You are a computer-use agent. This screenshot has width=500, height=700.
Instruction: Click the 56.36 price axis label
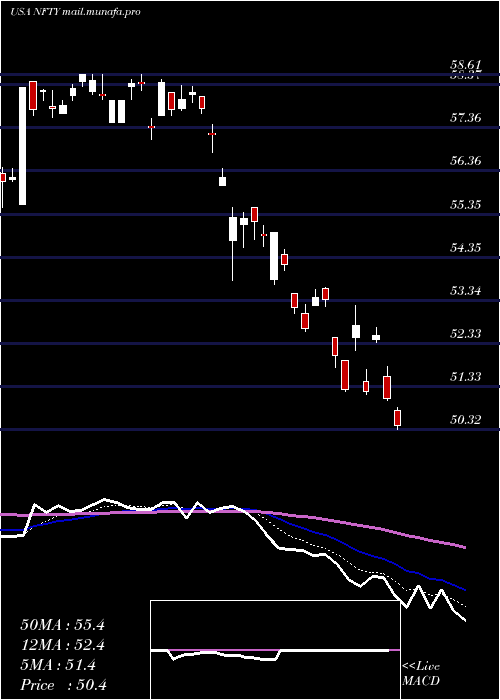click(x=465, y=161)
